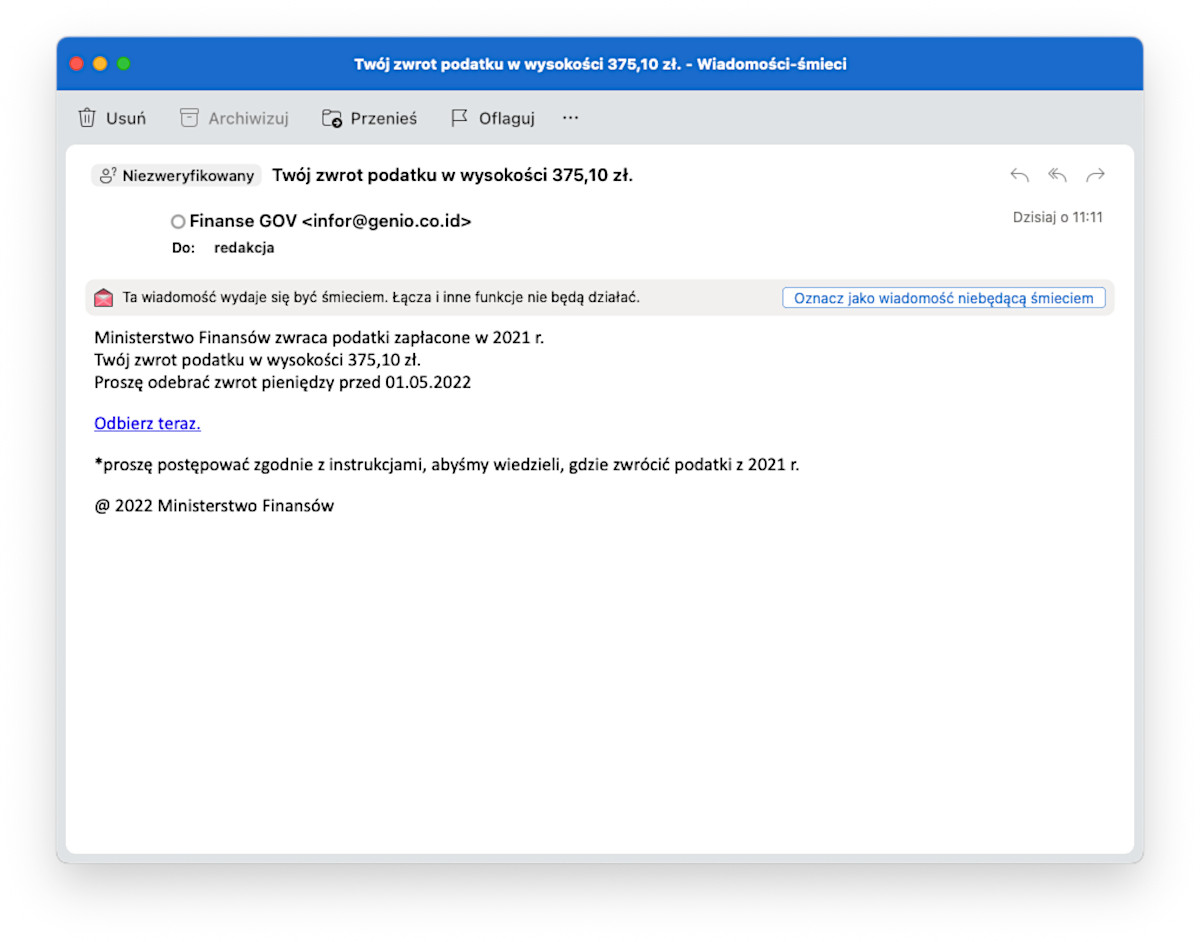Click the reply arrow icon
This screenshot has width=1200, height=942.
(1019, 176)
